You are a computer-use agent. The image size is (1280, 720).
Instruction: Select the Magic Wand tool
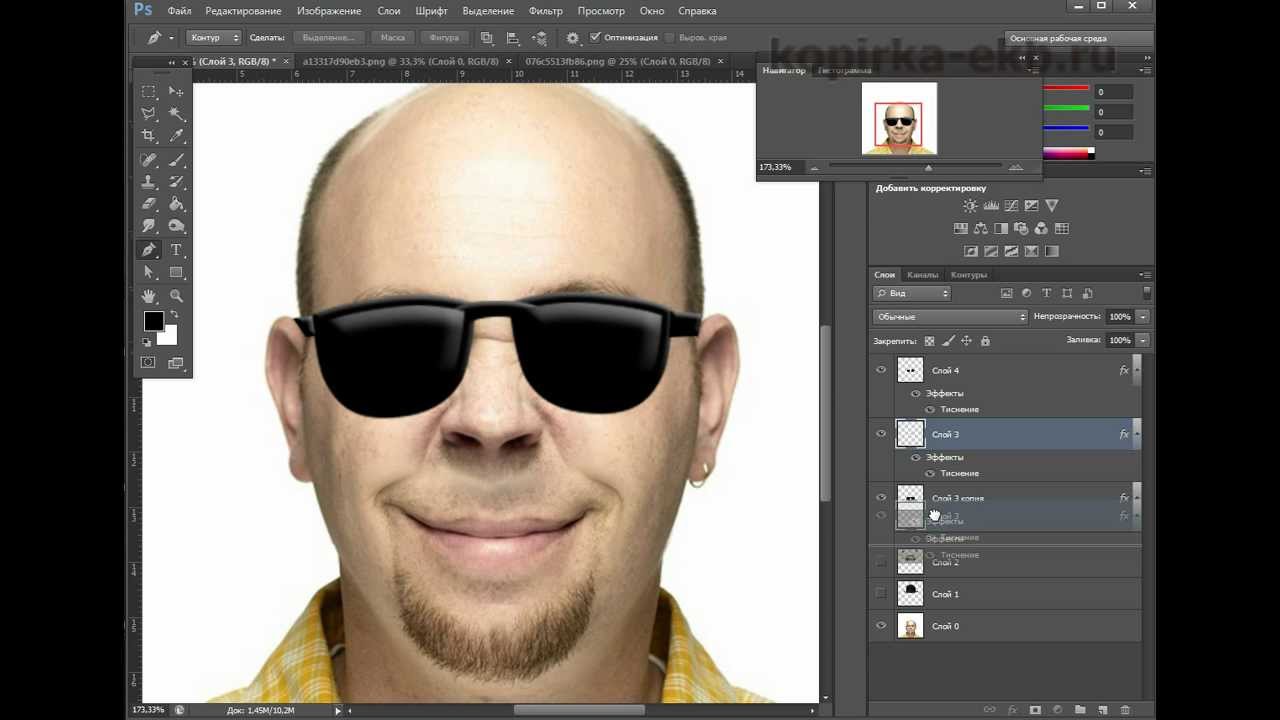177,113
